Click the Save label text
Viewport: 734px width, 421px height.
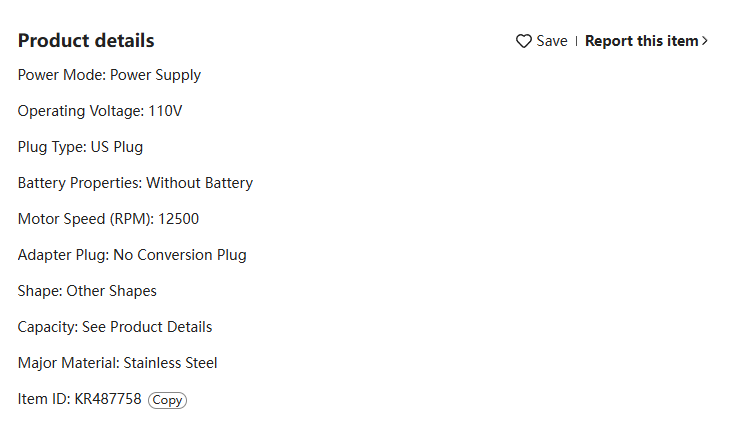coord(552,41)
